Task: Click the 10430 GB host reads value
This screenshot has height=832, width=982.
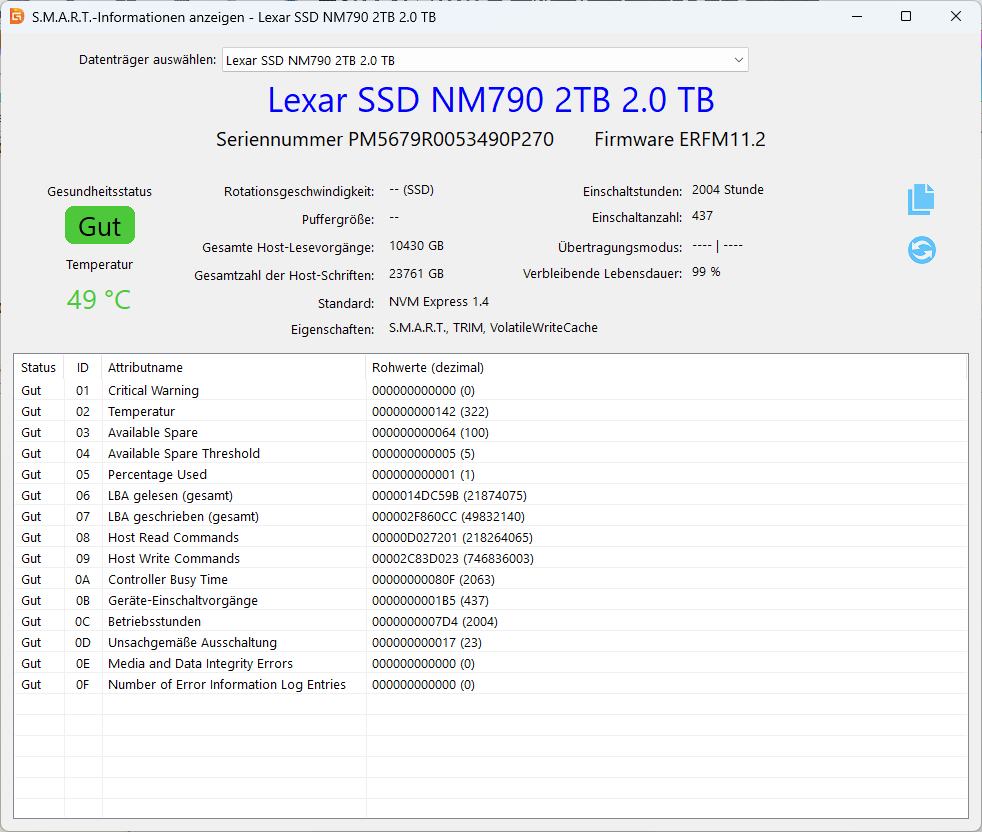Action: click(x=416, y=246)
